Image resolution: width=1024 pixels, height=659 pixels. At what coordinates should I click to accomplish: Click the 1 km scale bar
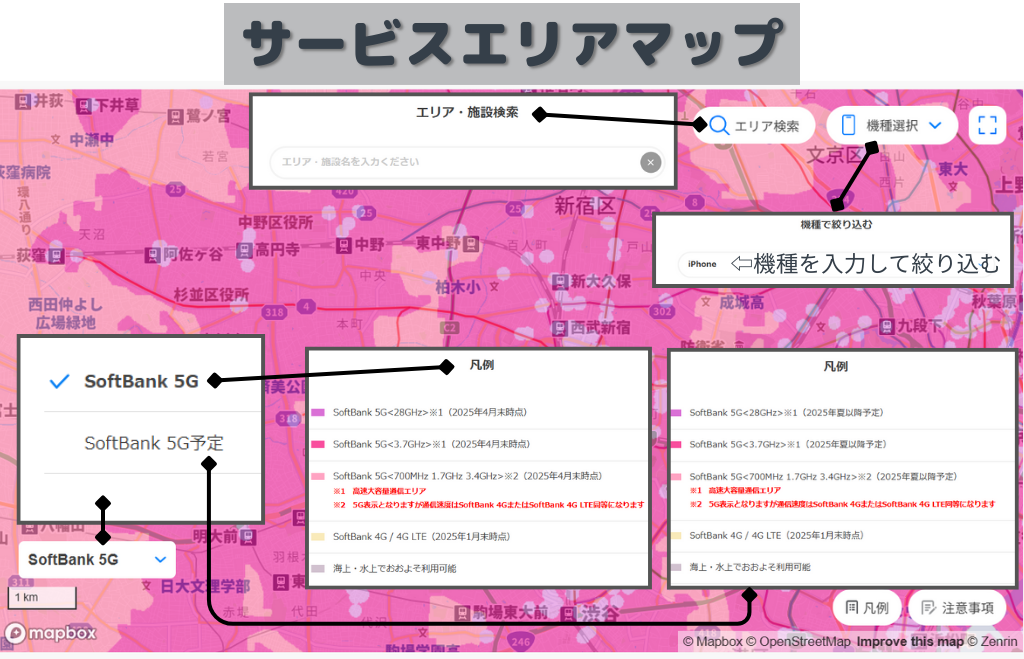[42, 598]
